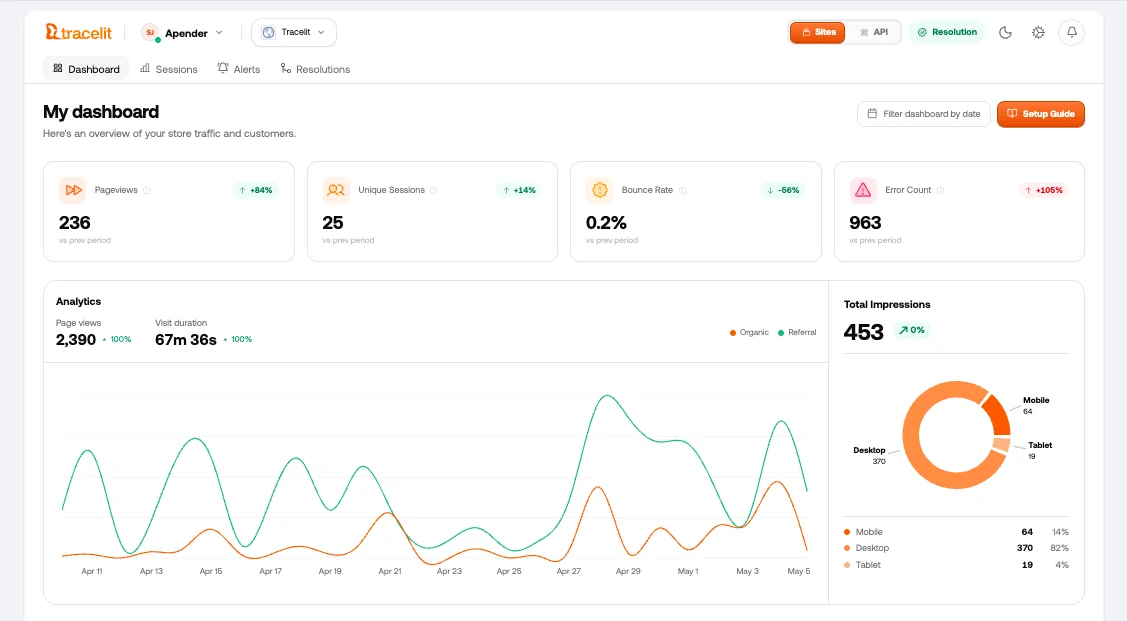Click the Pageviews value 236
1127x621 pixels.
(x=75, y=223)
